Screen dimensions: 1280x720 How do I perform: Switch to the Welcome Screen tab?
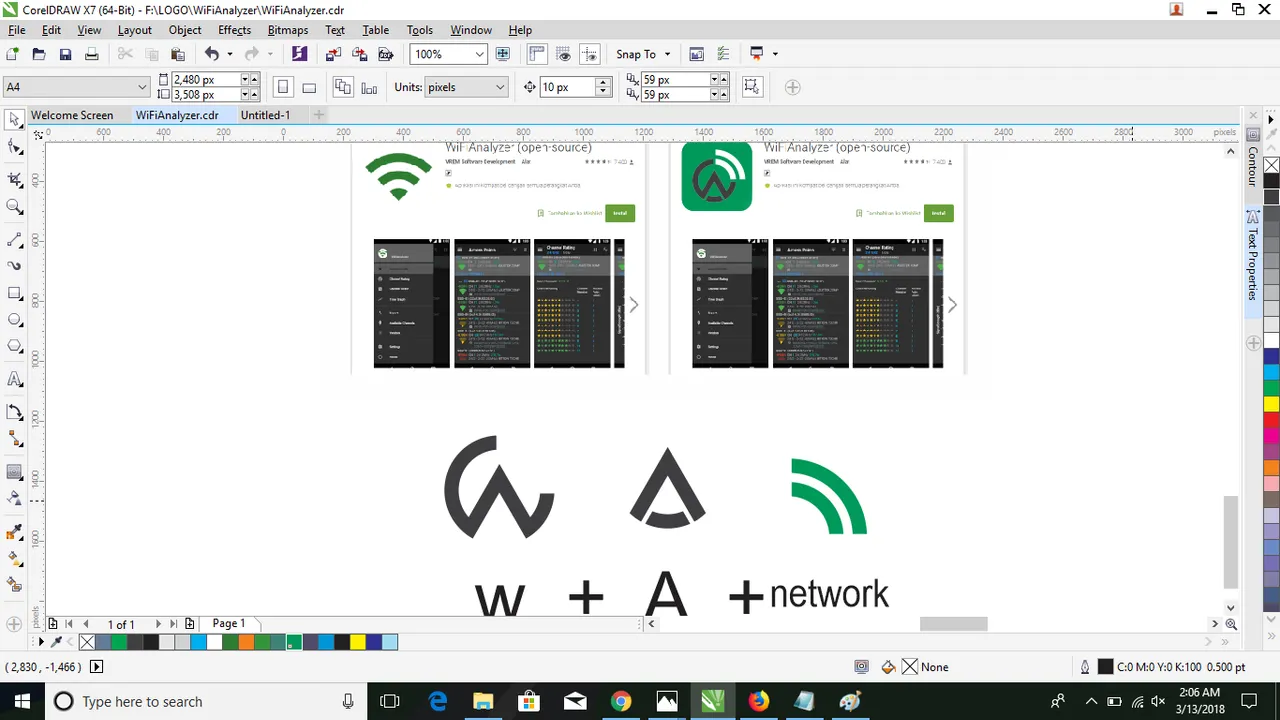click(x=72, y=115)
